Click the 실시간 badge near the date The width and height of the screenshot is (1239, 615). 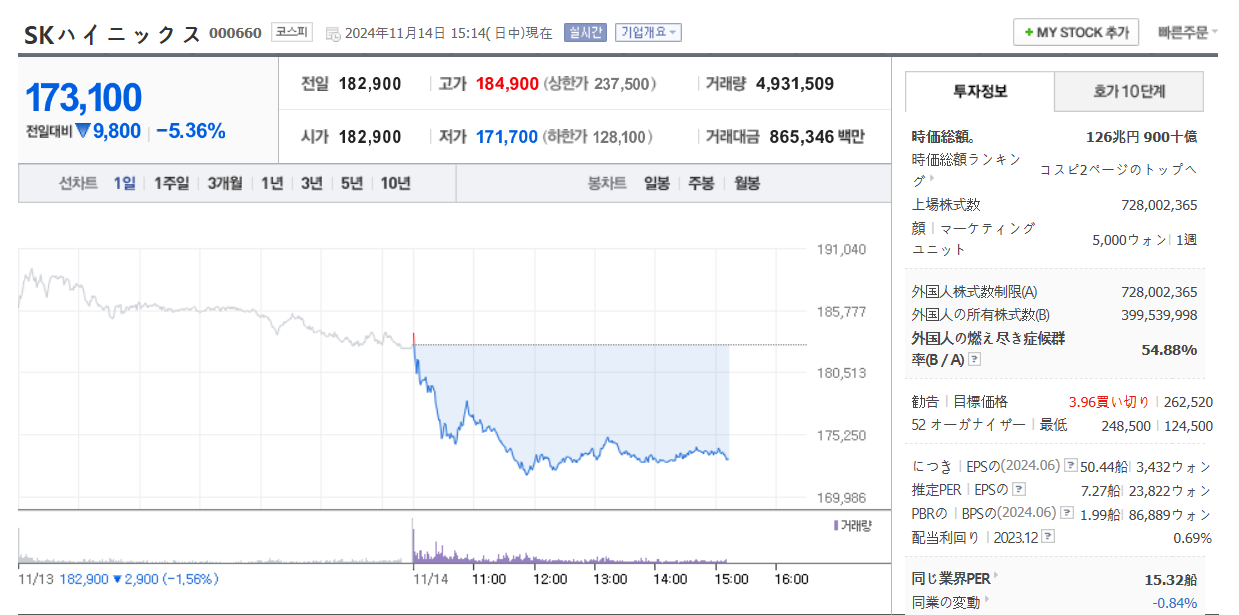tap(585, 33)
